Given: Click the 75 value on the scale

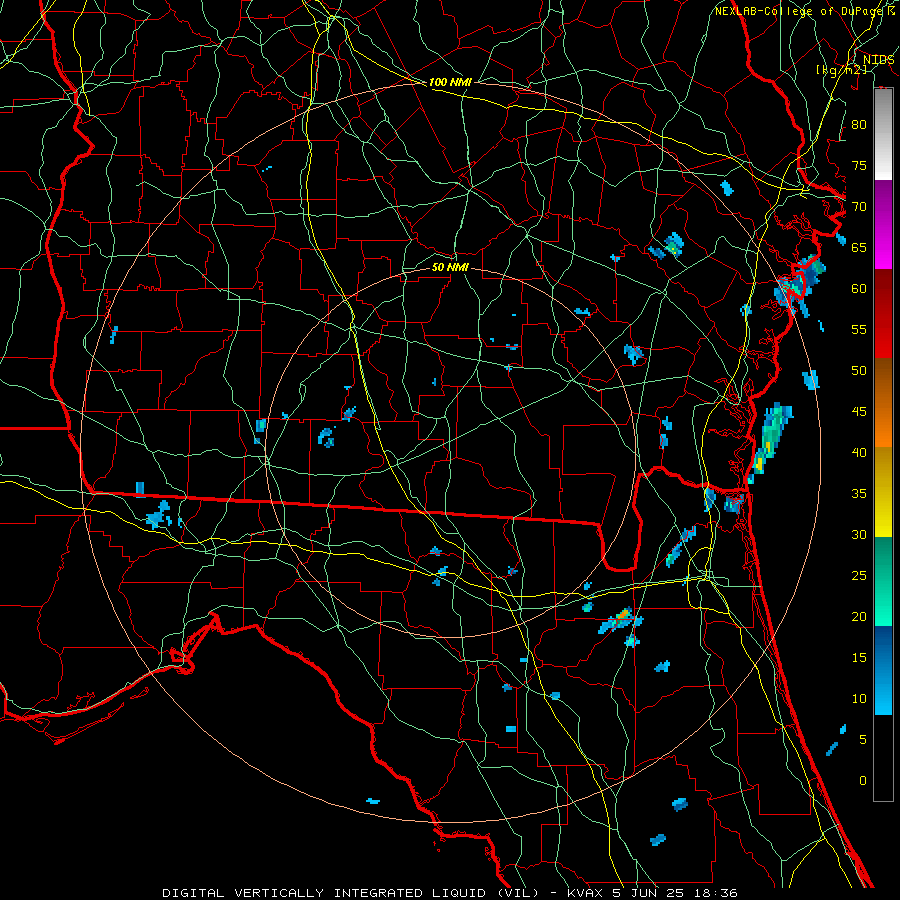Looking at the screenshot, I should click(x=859, y=165).
